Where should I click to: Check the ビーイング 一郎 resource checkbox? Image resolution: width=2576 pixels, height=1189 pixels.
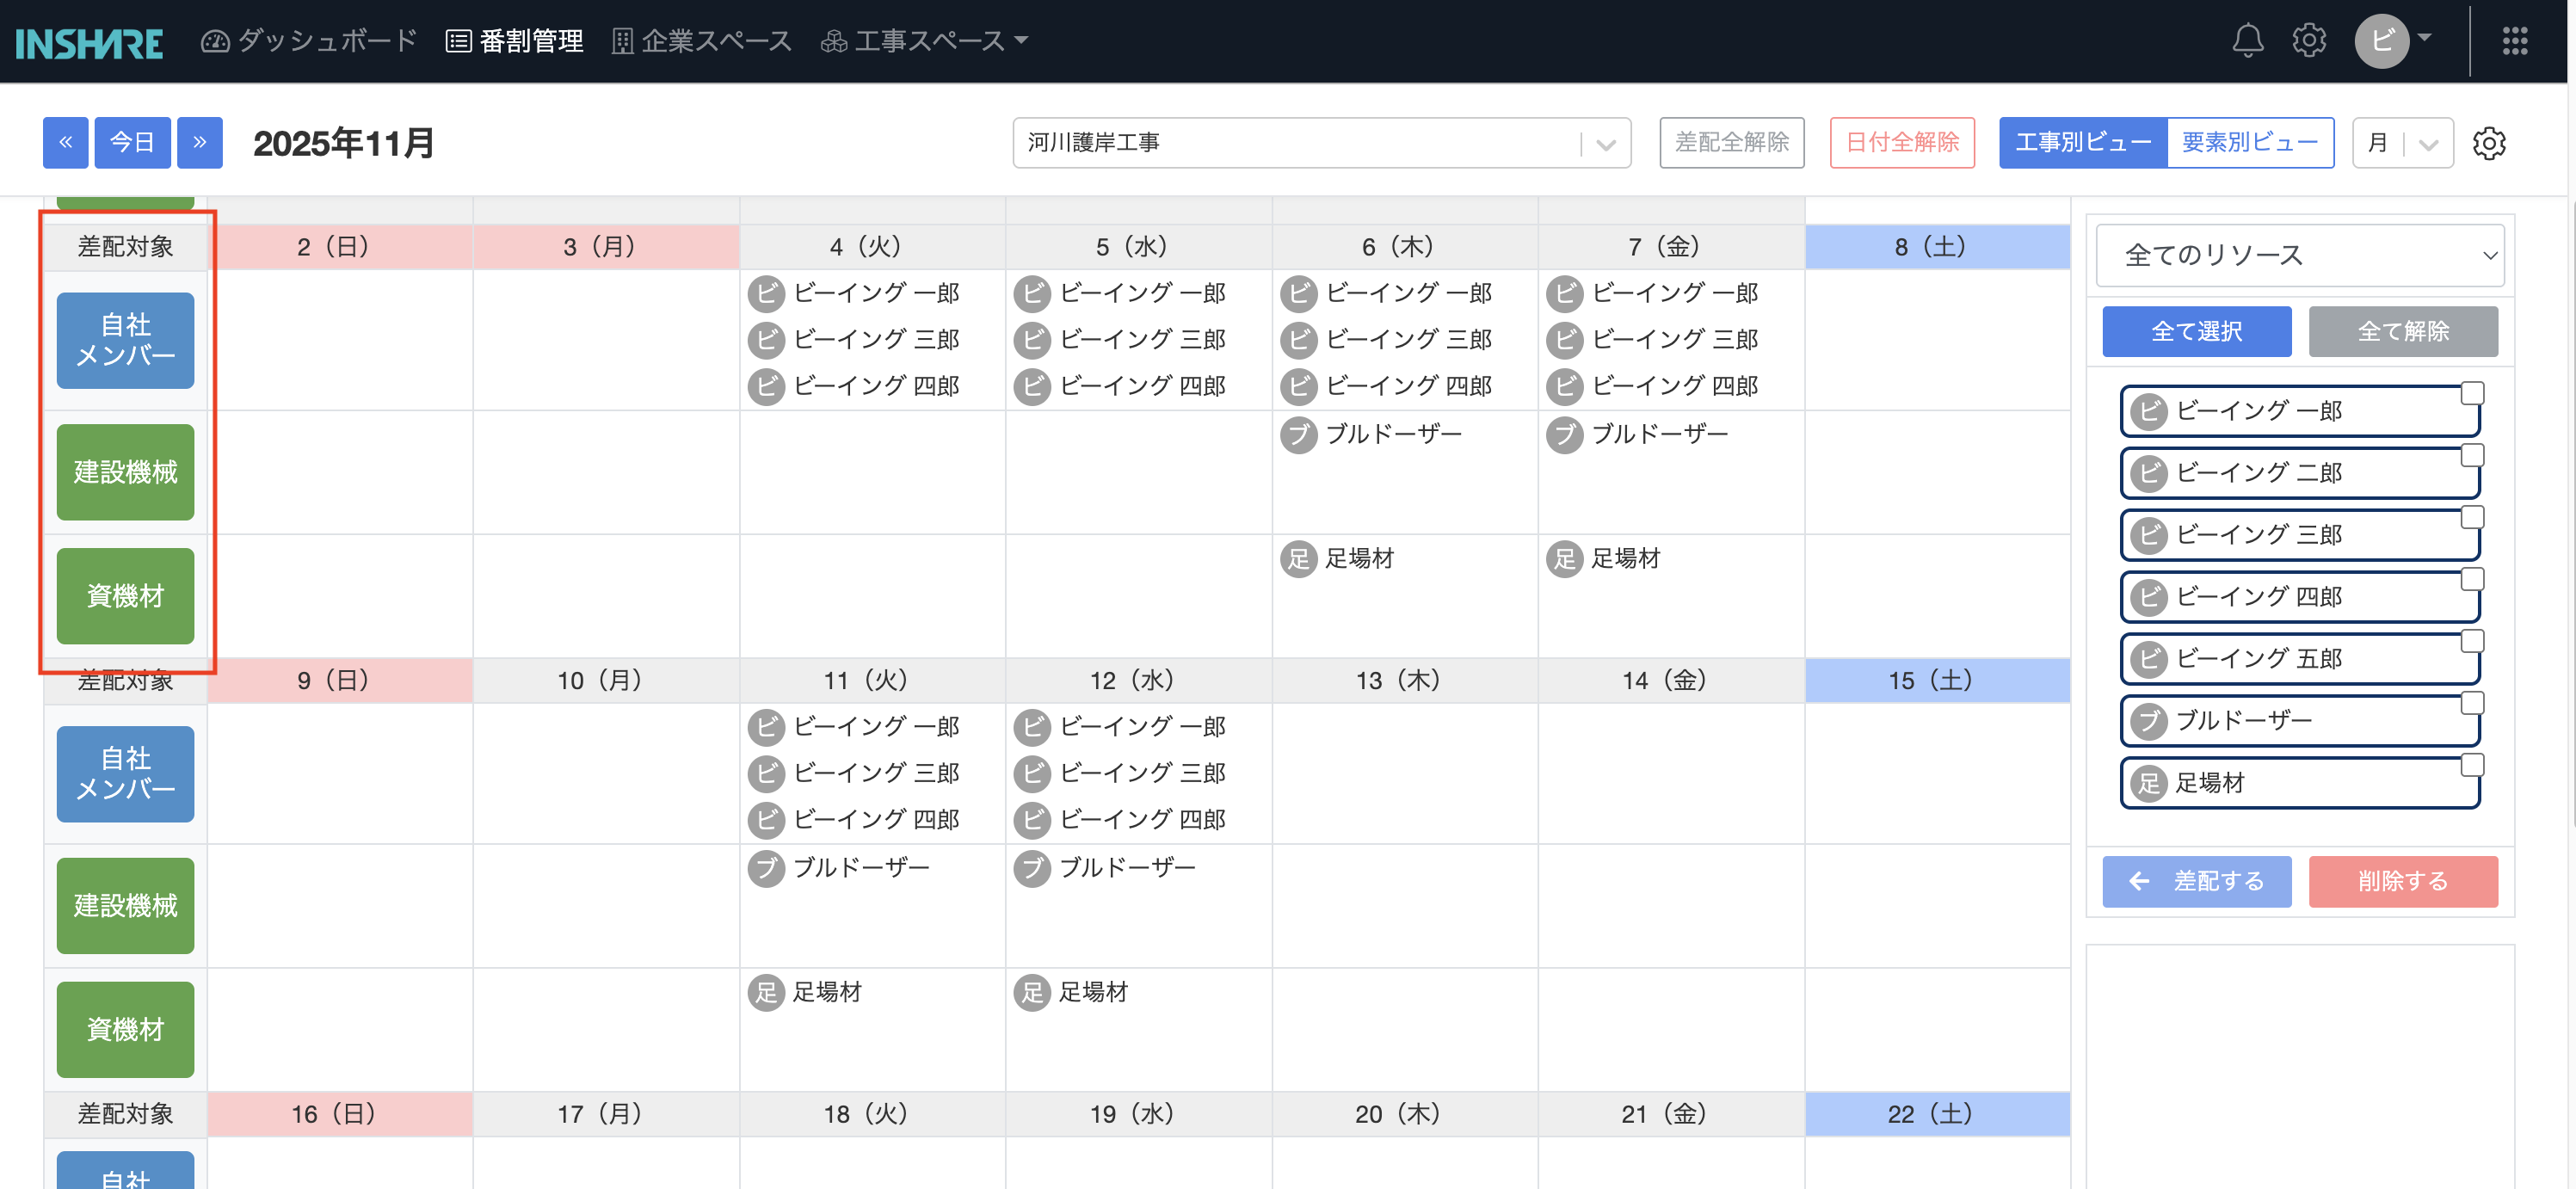pyautogui.click(x=2472, y=393)
